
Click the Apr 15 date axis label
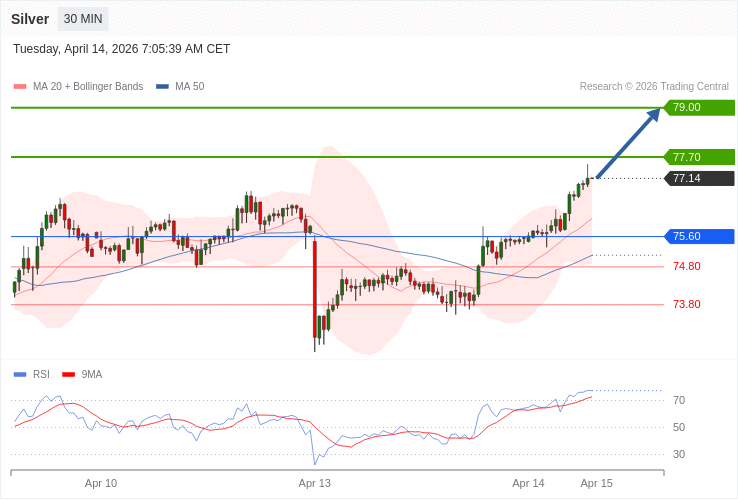pyautogui.click(x=597, y=484)
